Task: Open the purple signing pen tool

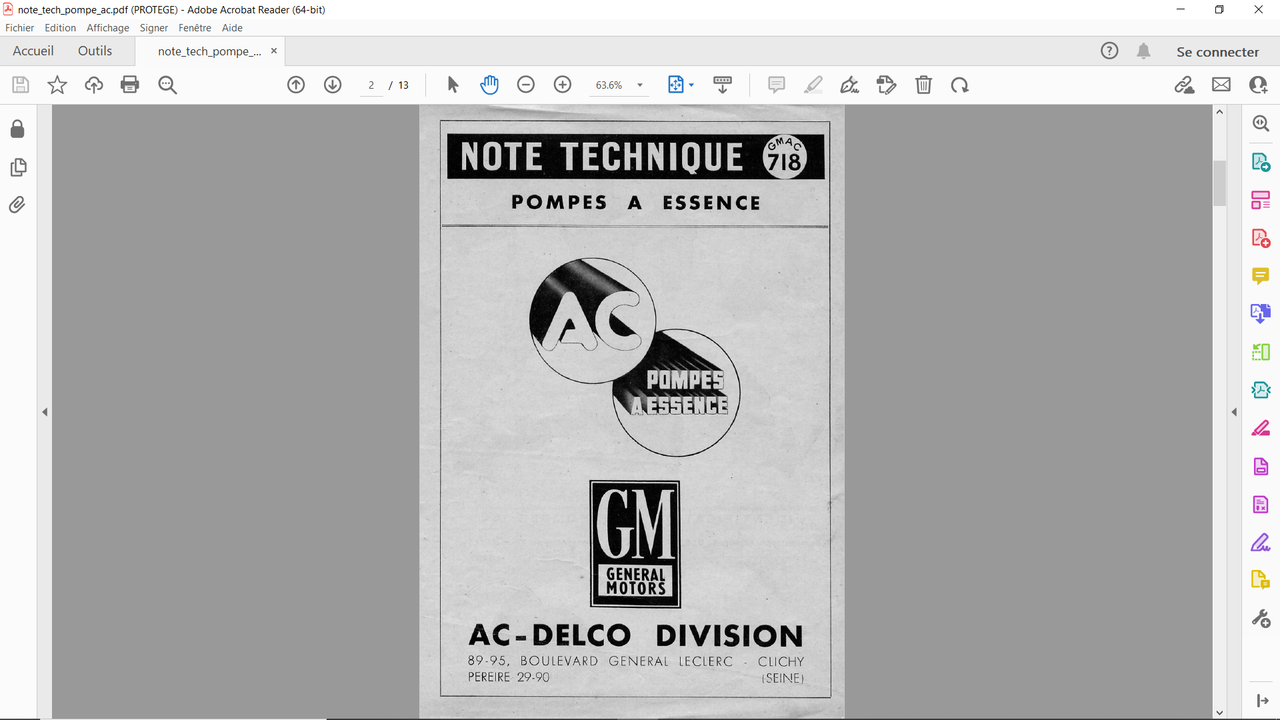Action: point(1260,542)
